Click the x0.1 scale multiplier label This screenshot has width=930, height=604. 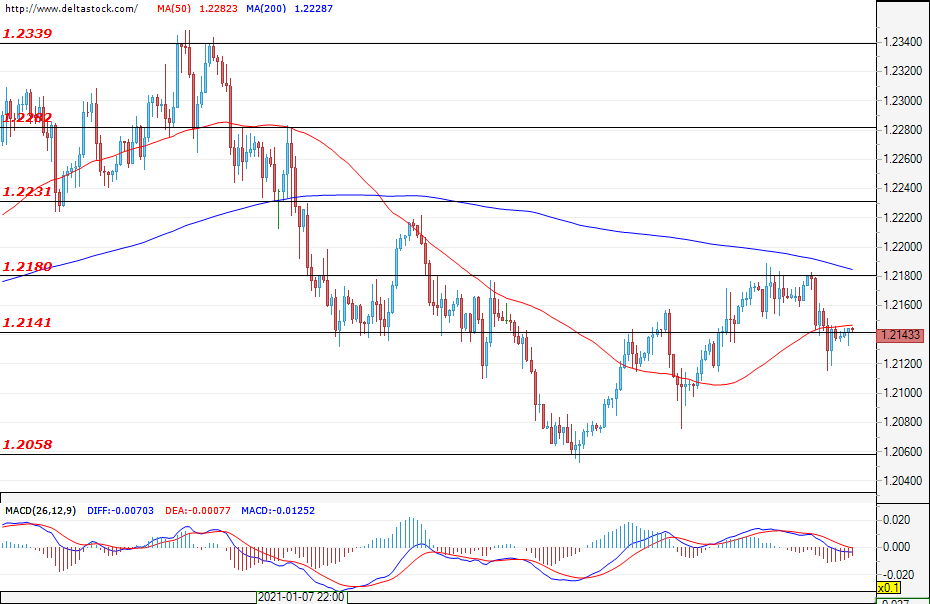click(888, 589)
